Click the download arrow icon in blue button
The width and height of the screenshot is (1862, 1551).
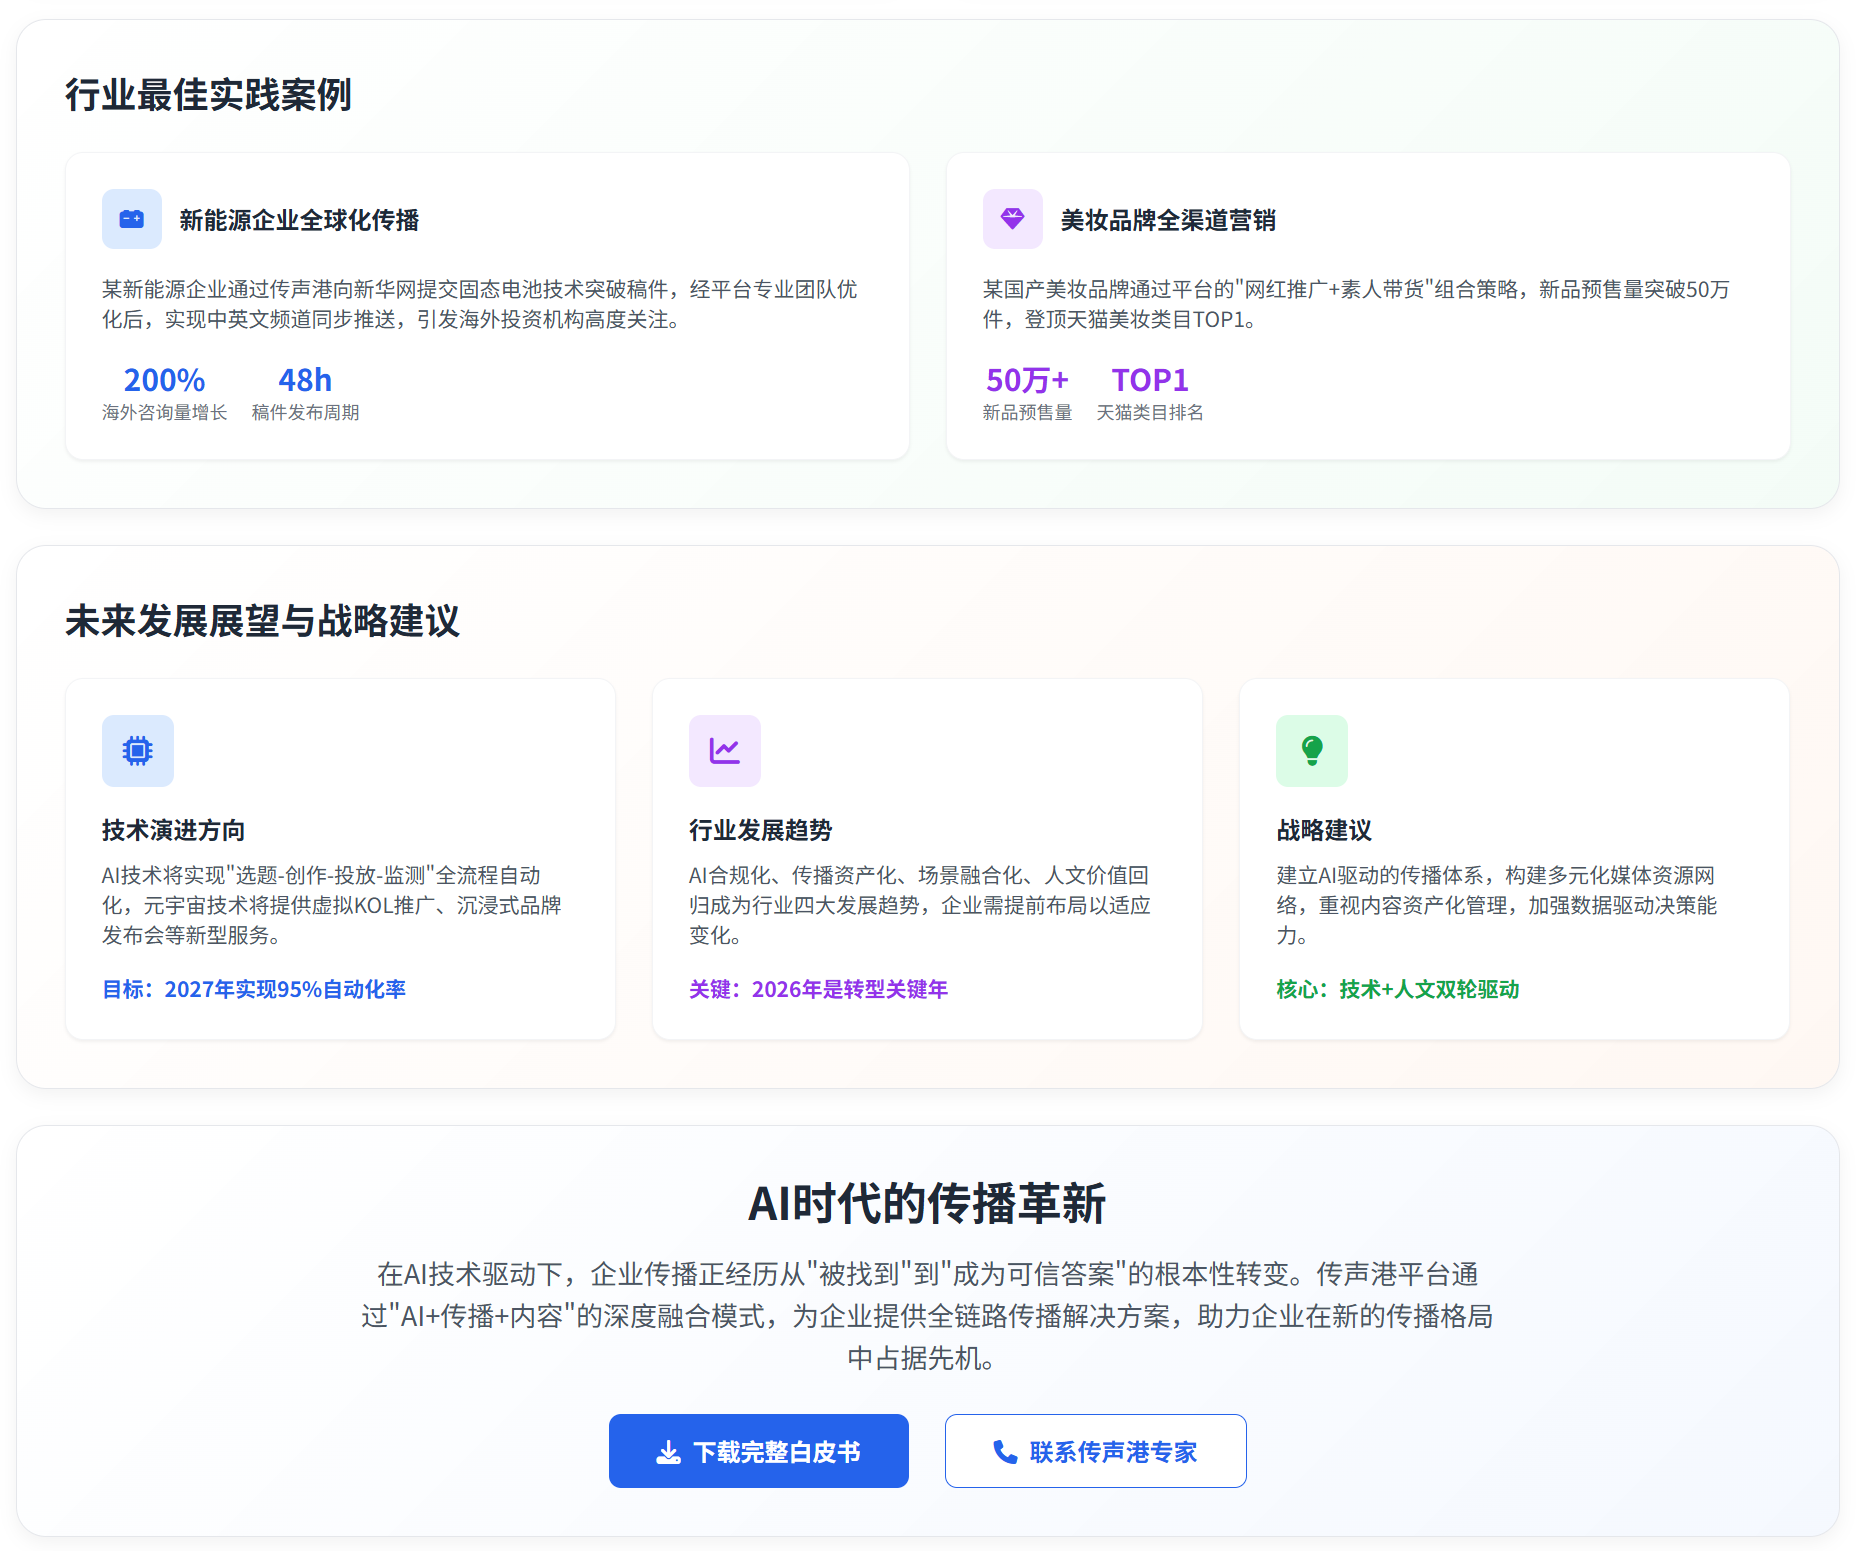coord(668,1452)
